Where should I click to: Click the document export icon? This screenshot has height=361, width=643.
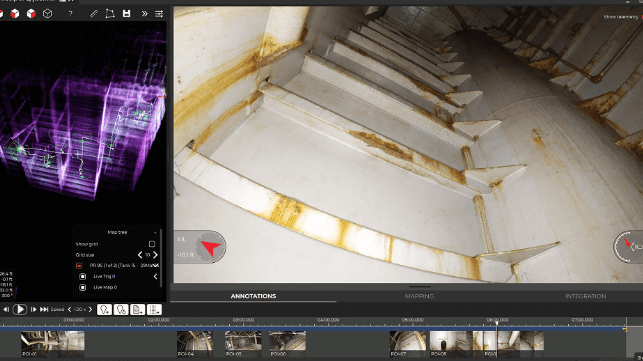pyautogui.click(x=137, y=309)
